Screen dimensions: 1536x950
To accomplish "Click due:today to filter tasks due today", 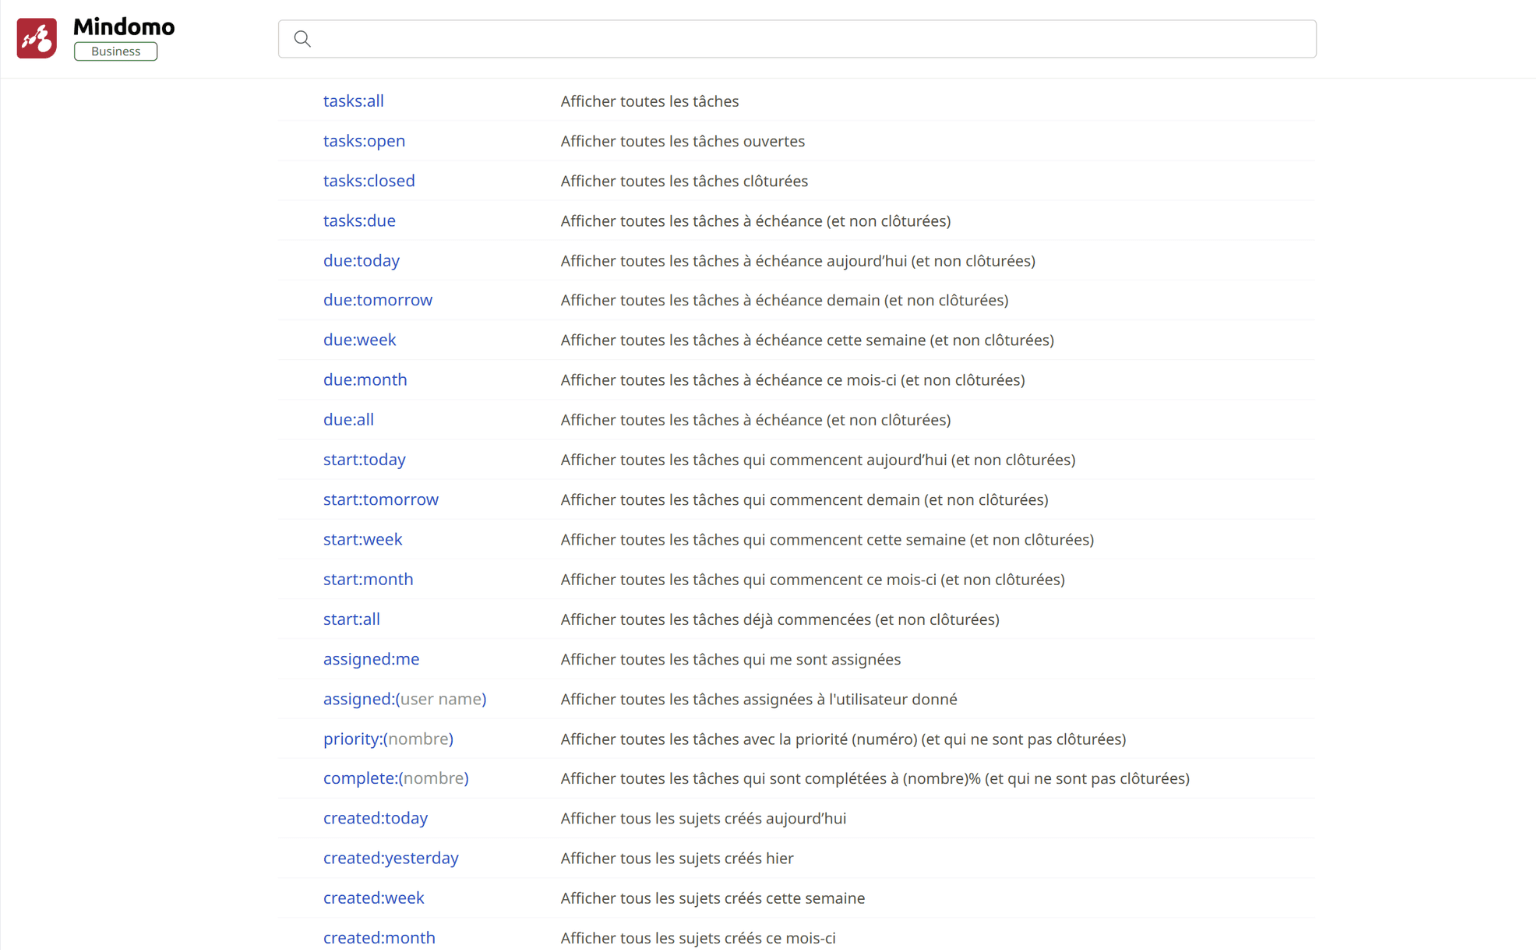I will pyautogui.click(x=361, y=260).
